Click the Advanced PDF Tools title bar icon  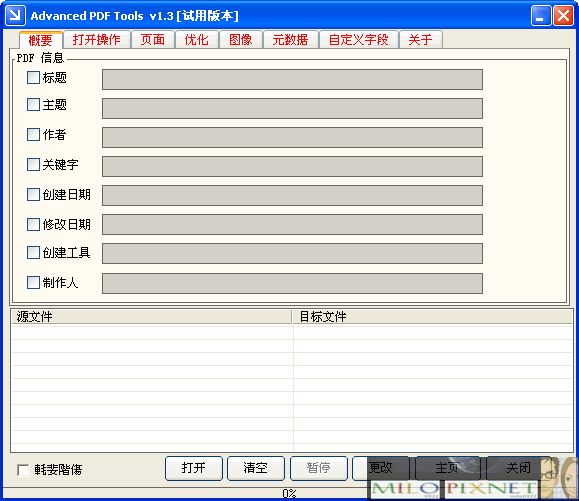15,15
